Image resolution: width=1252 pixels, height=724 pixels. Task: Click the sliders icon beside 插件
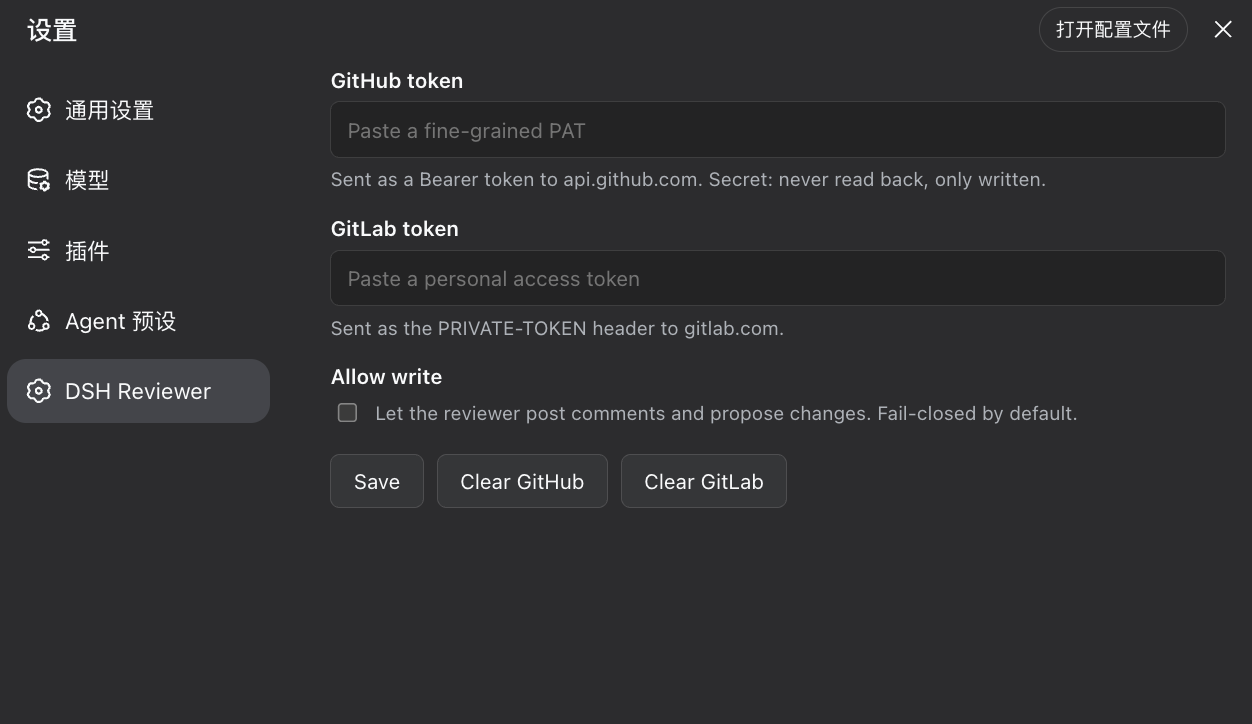coord(39,250)
